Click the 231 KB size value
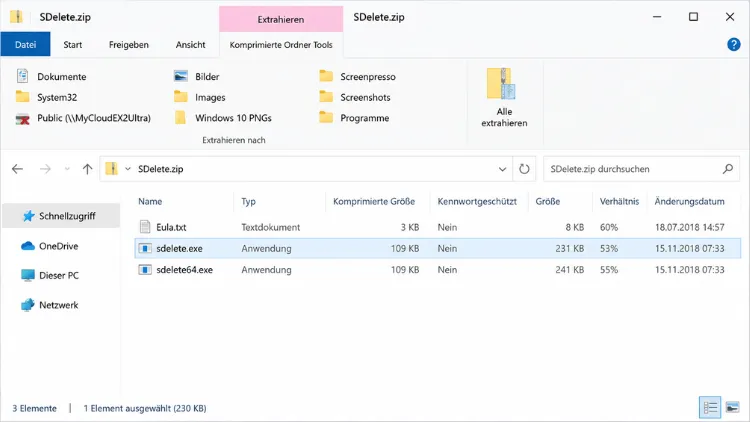The image size is (750, 422). pyautogui.click(x=570, y=248)
